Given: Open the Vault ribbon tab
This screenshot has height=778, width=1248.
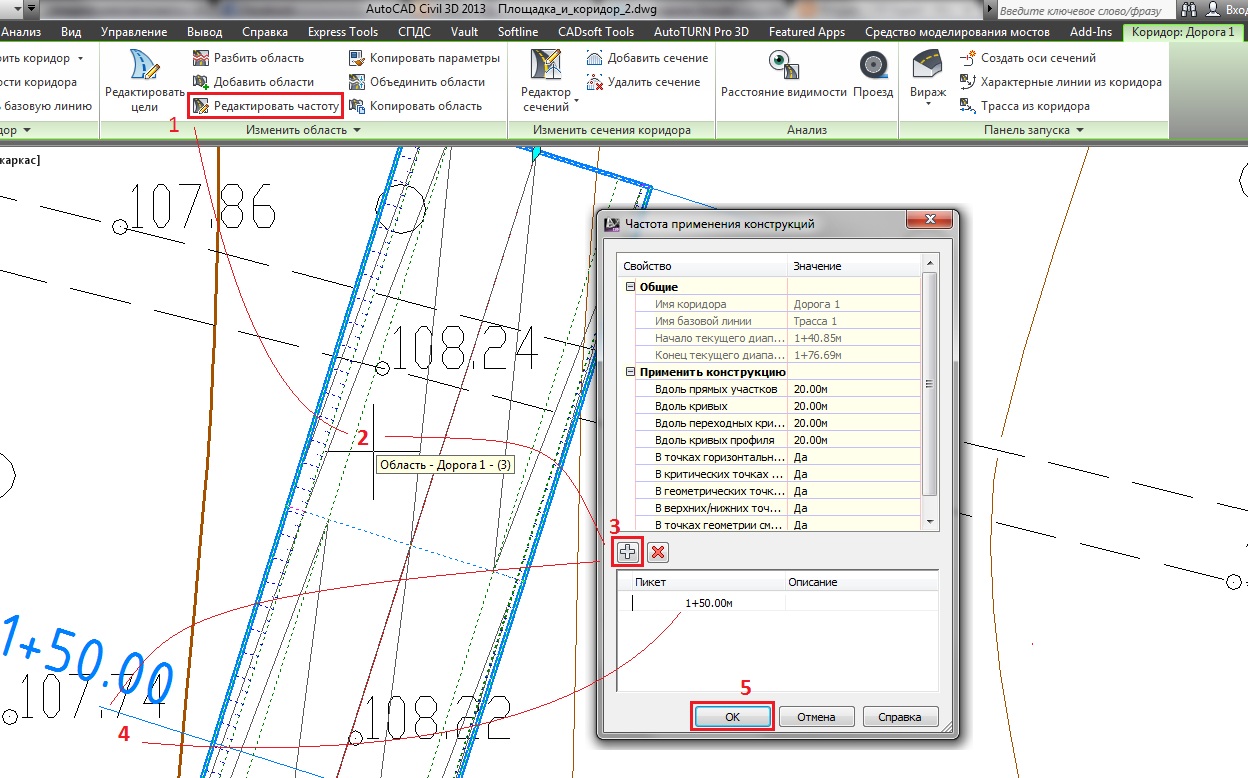Looking at the screenshot, I should 464,32.
